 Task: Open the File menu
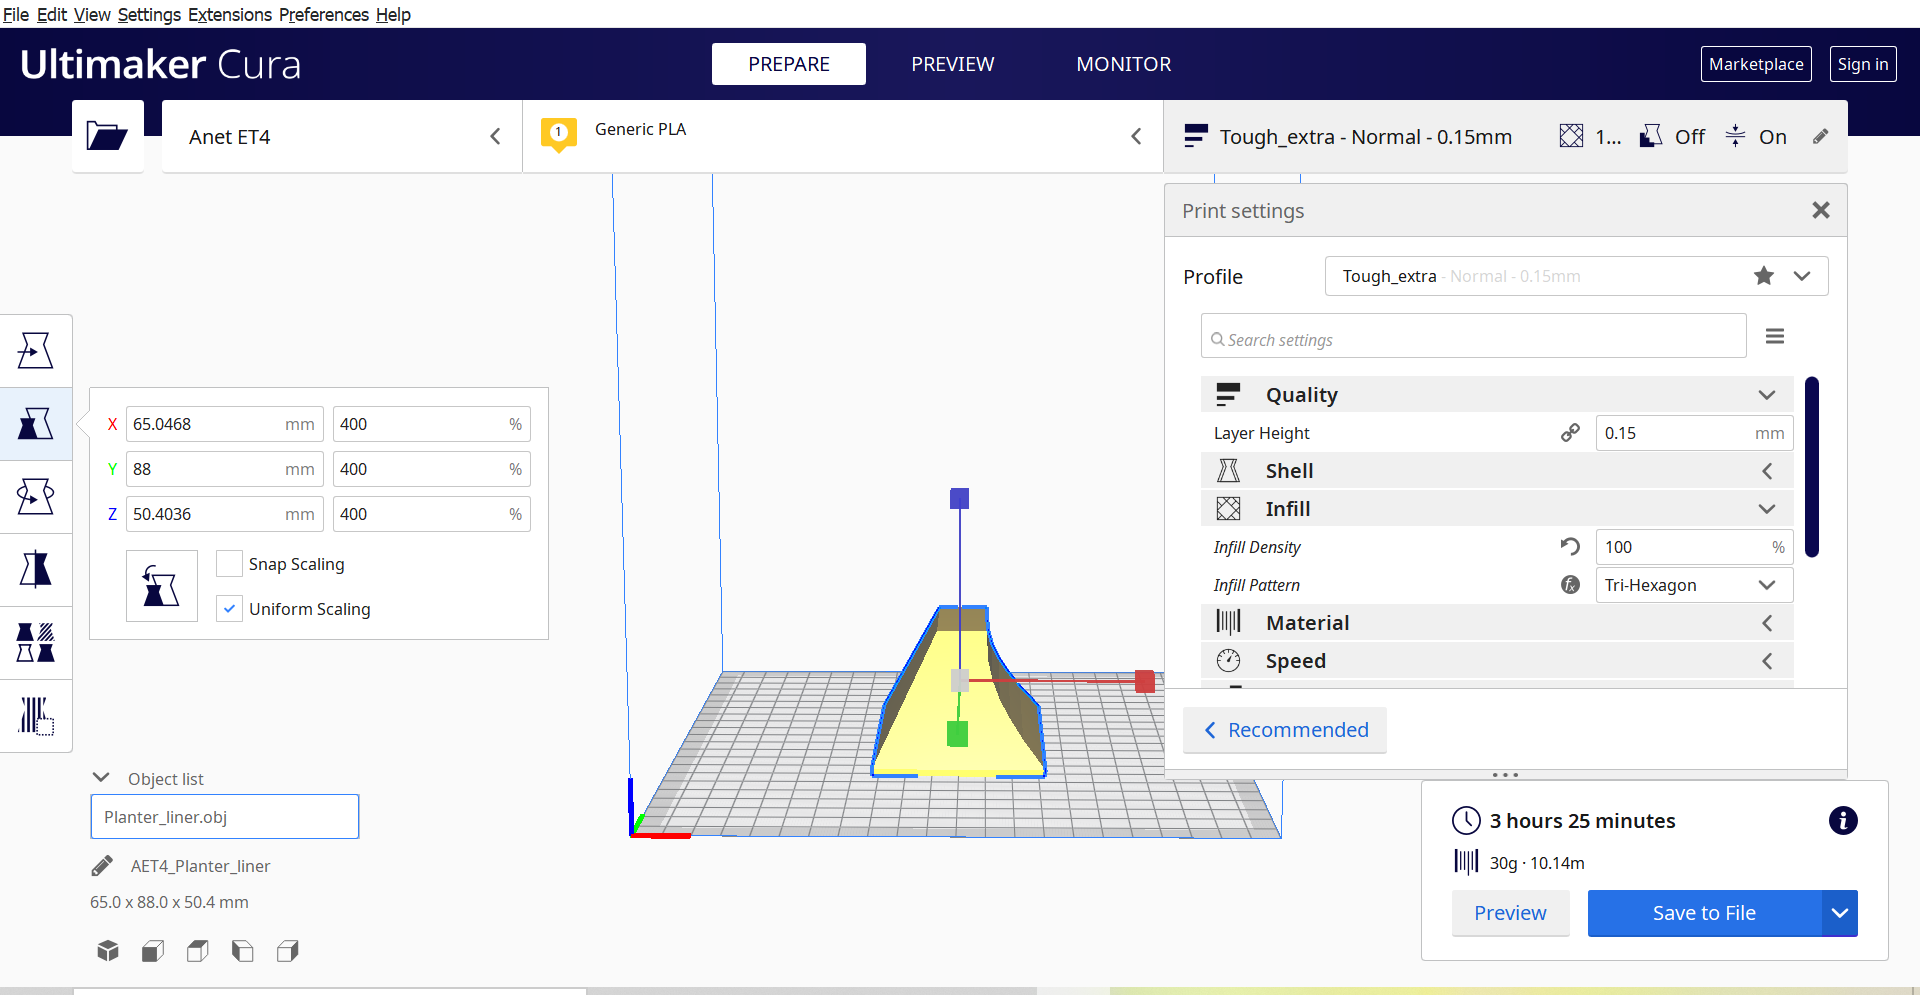pyautogui.click(x=16, y=14)
